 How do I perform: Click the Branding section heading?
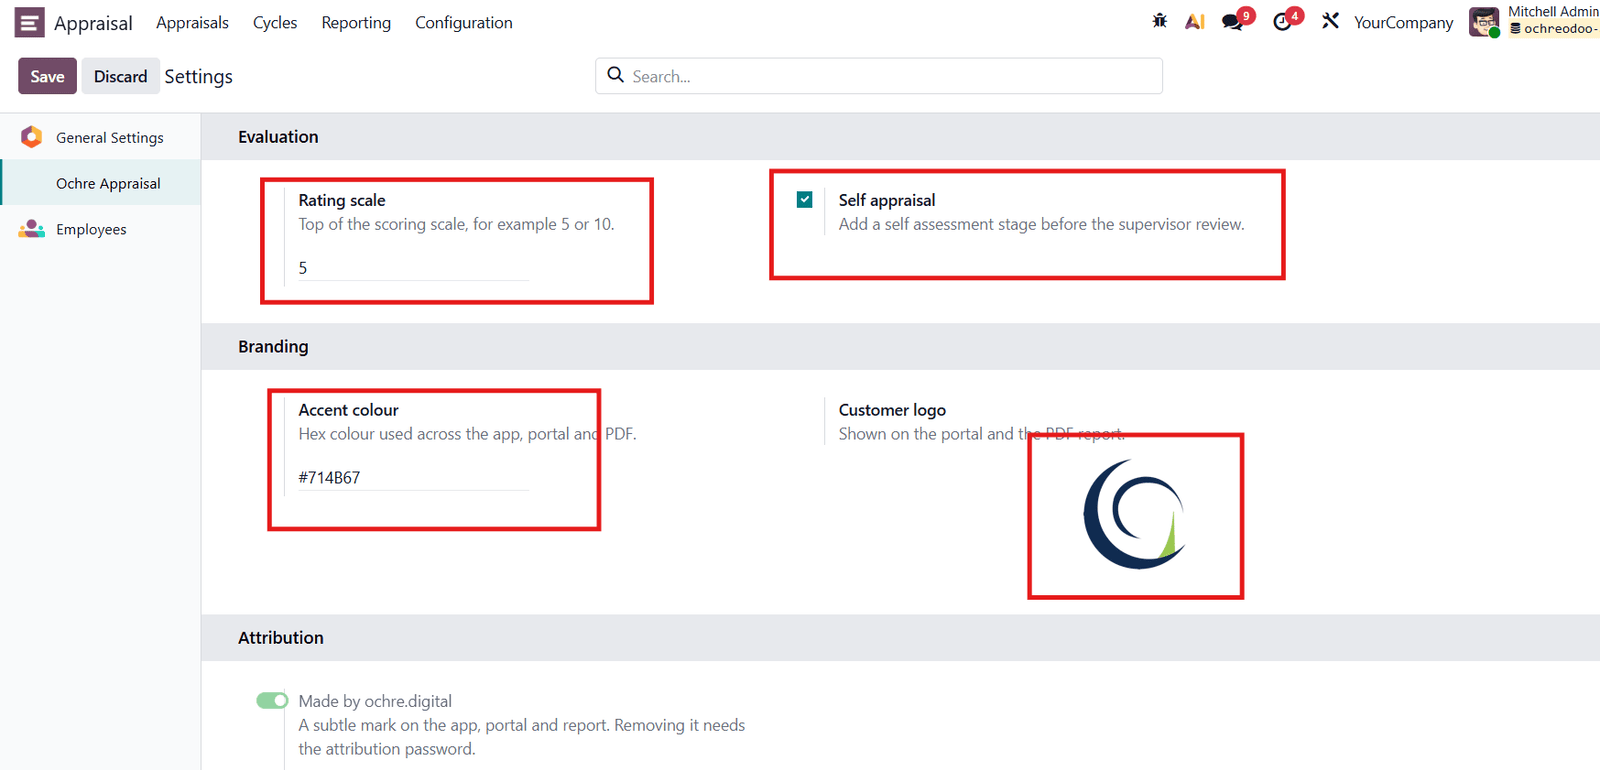tap(273, 347)
